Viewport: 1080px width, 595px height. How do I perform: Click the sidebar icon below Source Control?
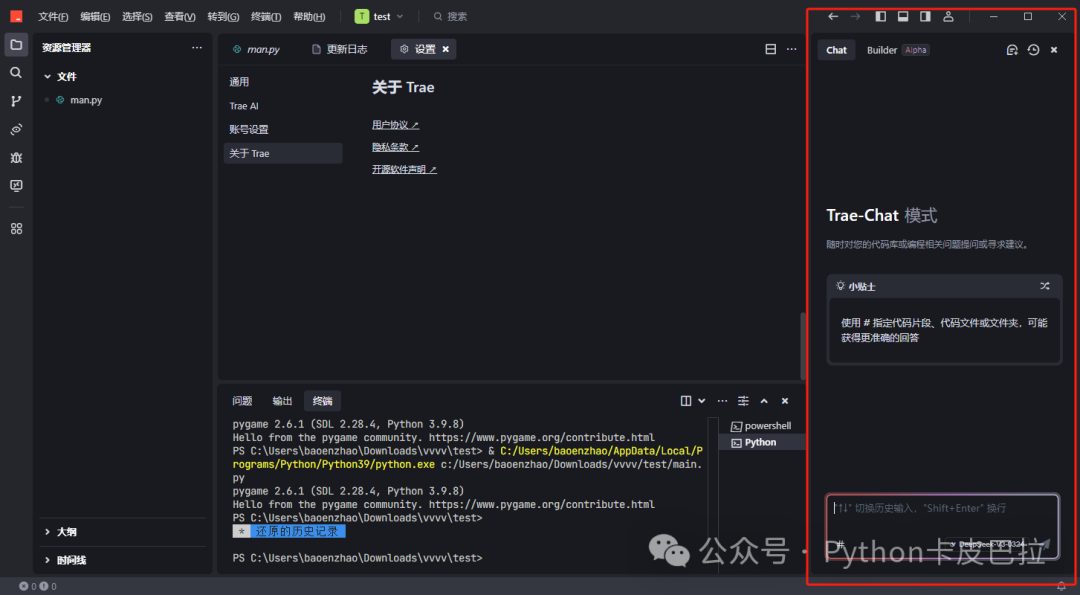click(x=16, y=129)
